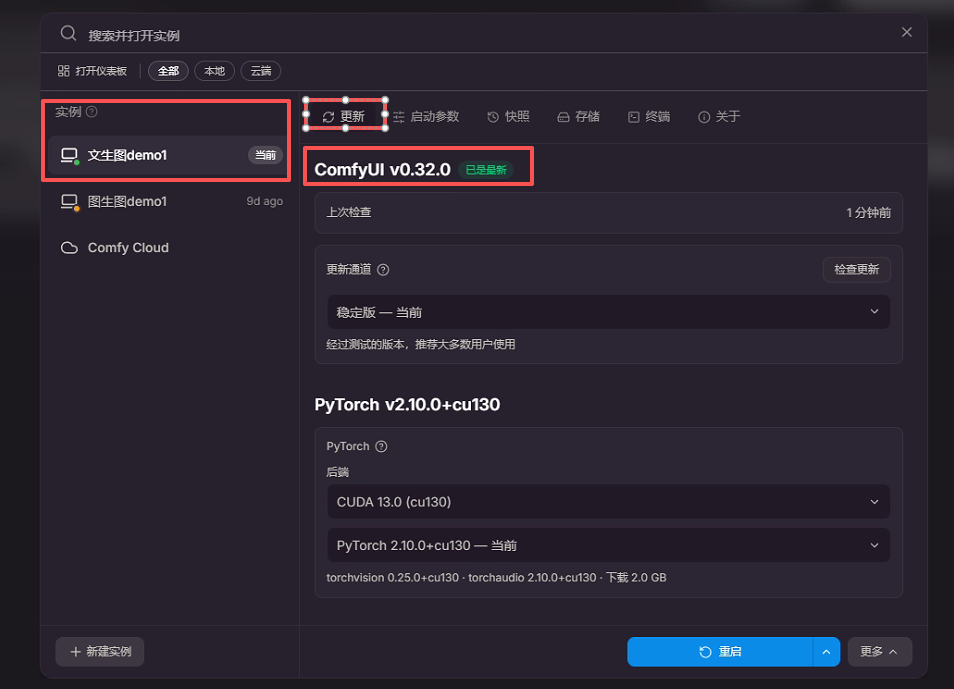The height and width of the screenshot is (689, 954).
Task: Switch to the 启动参数 tab
Action: [426, 116]
